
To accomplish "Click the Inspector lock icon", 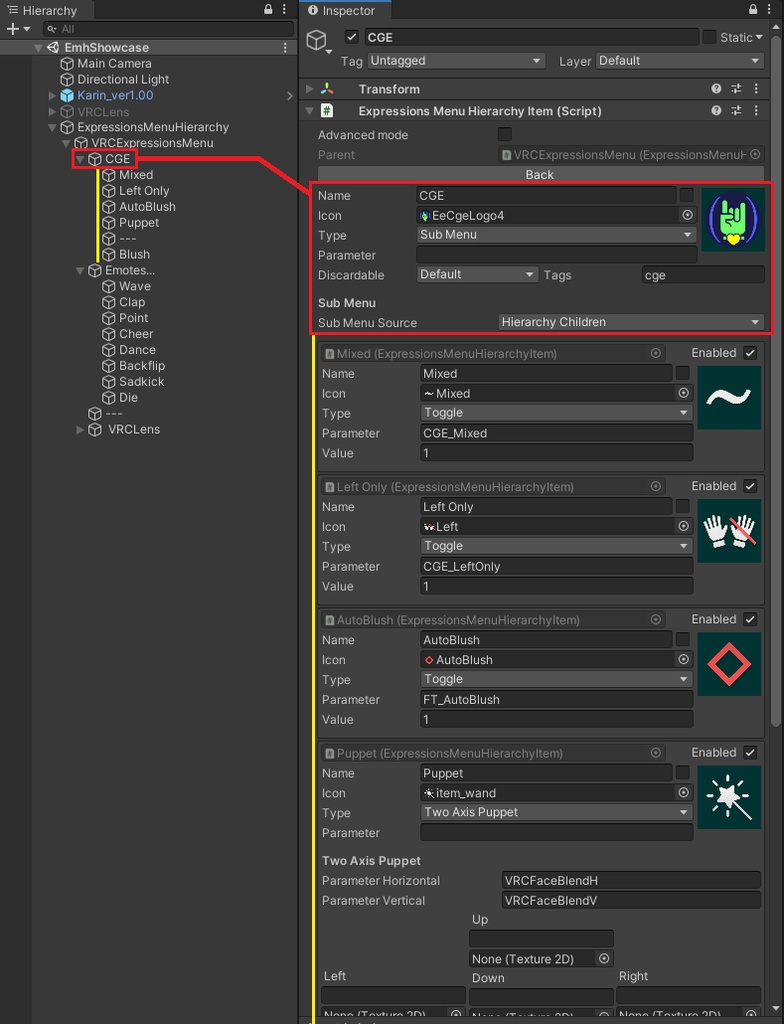I will [x=753, y=9].
